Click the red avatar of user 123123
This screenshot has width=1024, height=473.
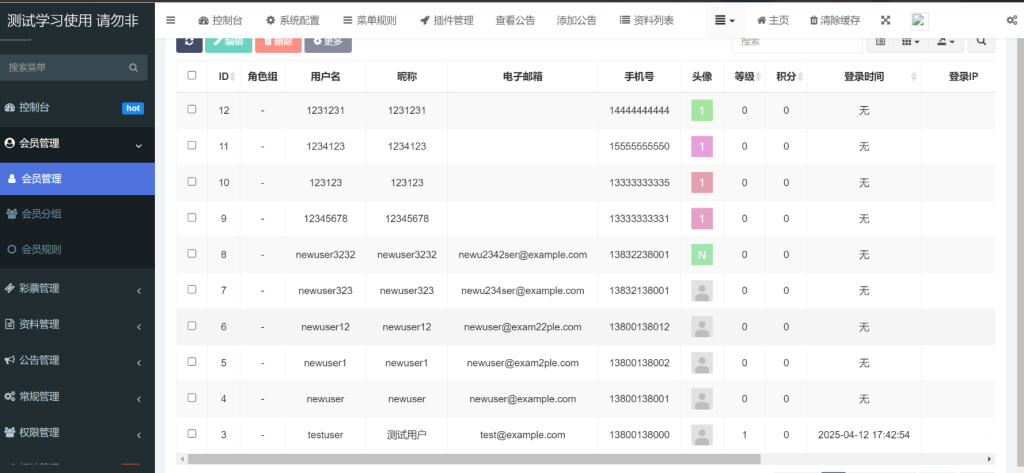[x=702, y=182]
